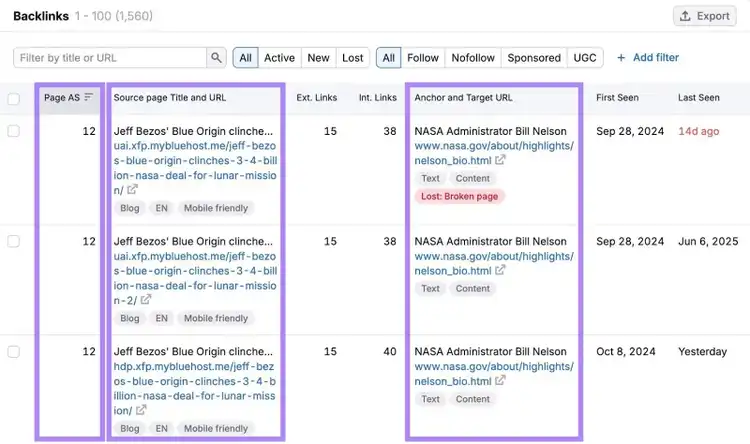Viewport: 750px width, 444px height.
Task: Open external icon of nelson_bio.html in Yesterday row
Action: [500, 381]
